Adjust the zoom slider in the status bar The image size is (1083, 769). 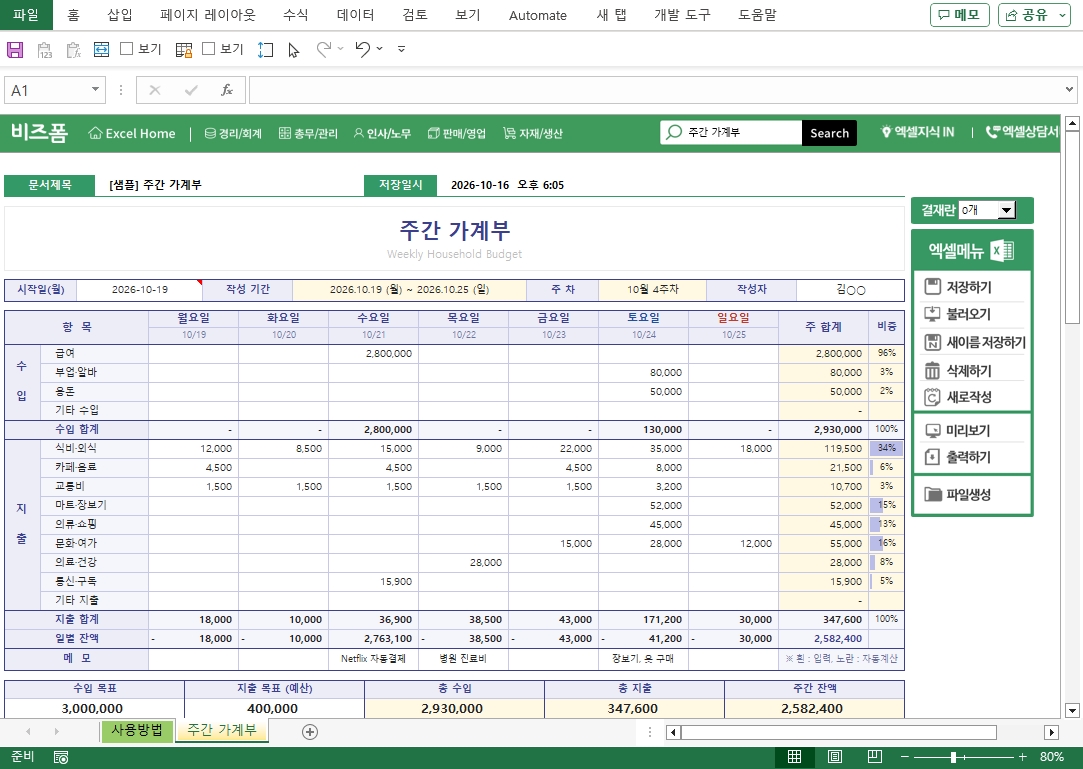pyautogui.click(x=953, y=757)
